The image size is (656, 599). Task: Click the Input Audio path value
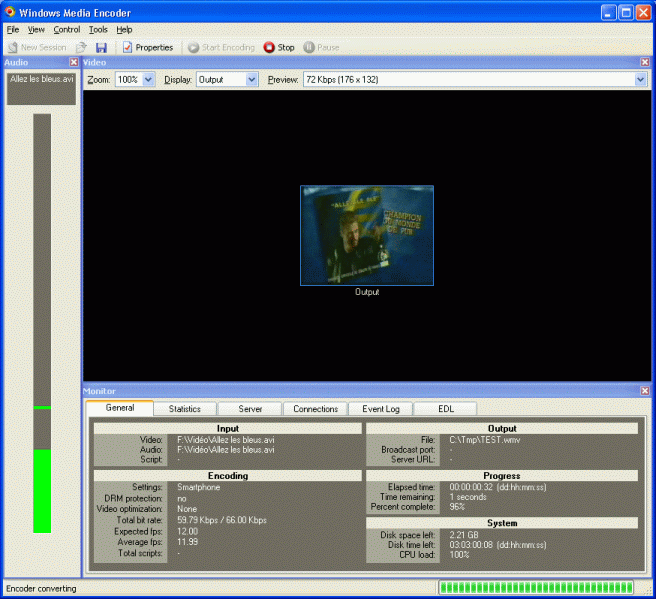[226, 450]
